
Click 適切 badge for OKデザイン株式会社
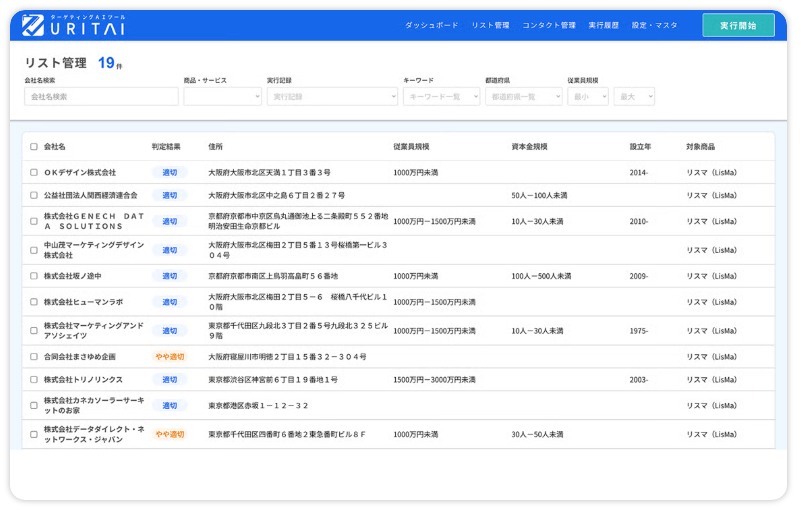[170, 173]
